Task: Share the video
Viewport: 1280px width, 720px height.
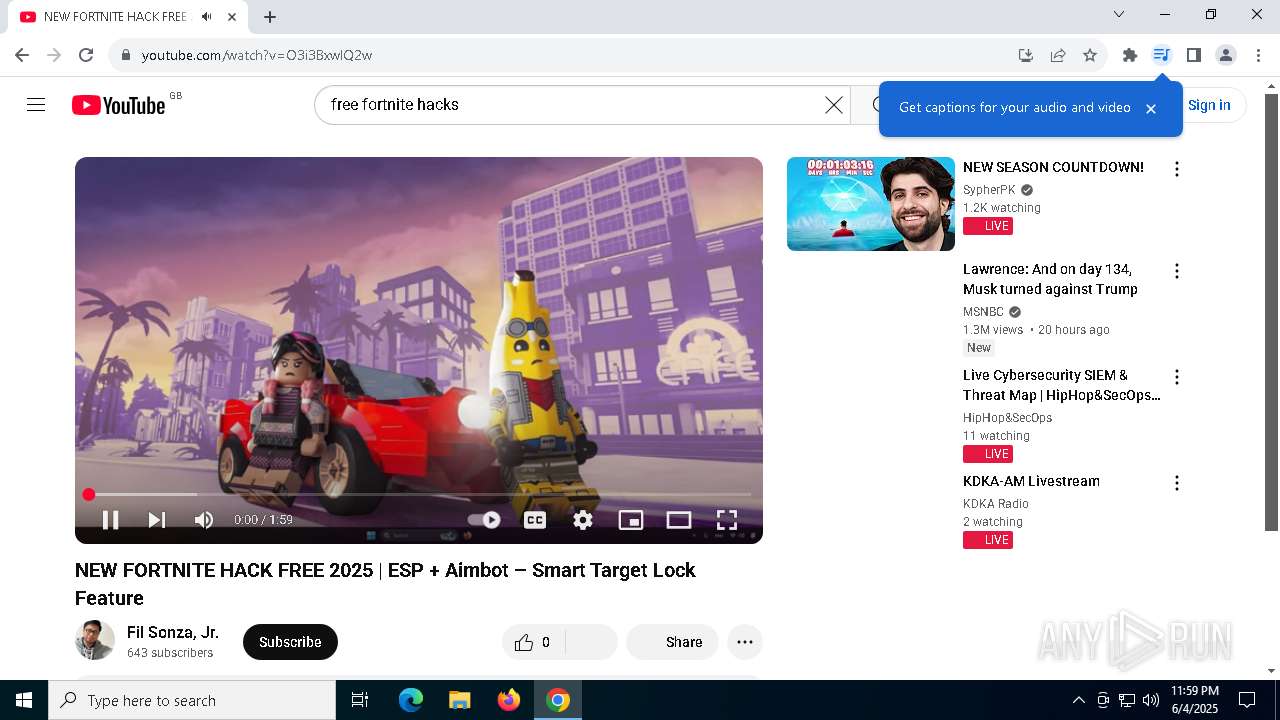Action: click(x=672, y=642)
